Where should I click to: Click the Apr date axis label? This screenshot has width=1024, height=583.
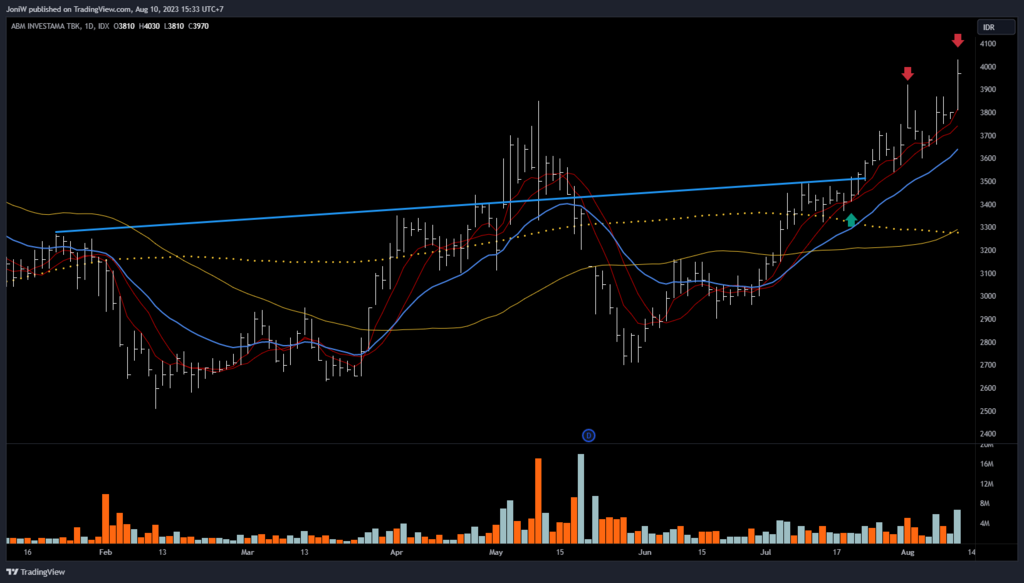click(396, 551)
